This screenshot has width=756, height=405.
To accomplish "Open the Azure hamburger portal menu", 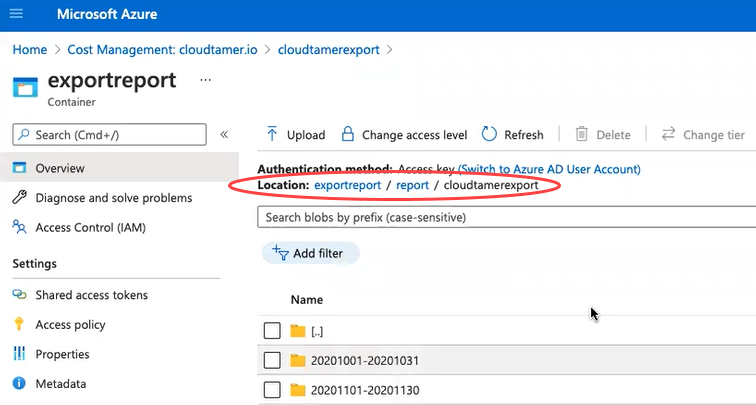I will (16, 14).
